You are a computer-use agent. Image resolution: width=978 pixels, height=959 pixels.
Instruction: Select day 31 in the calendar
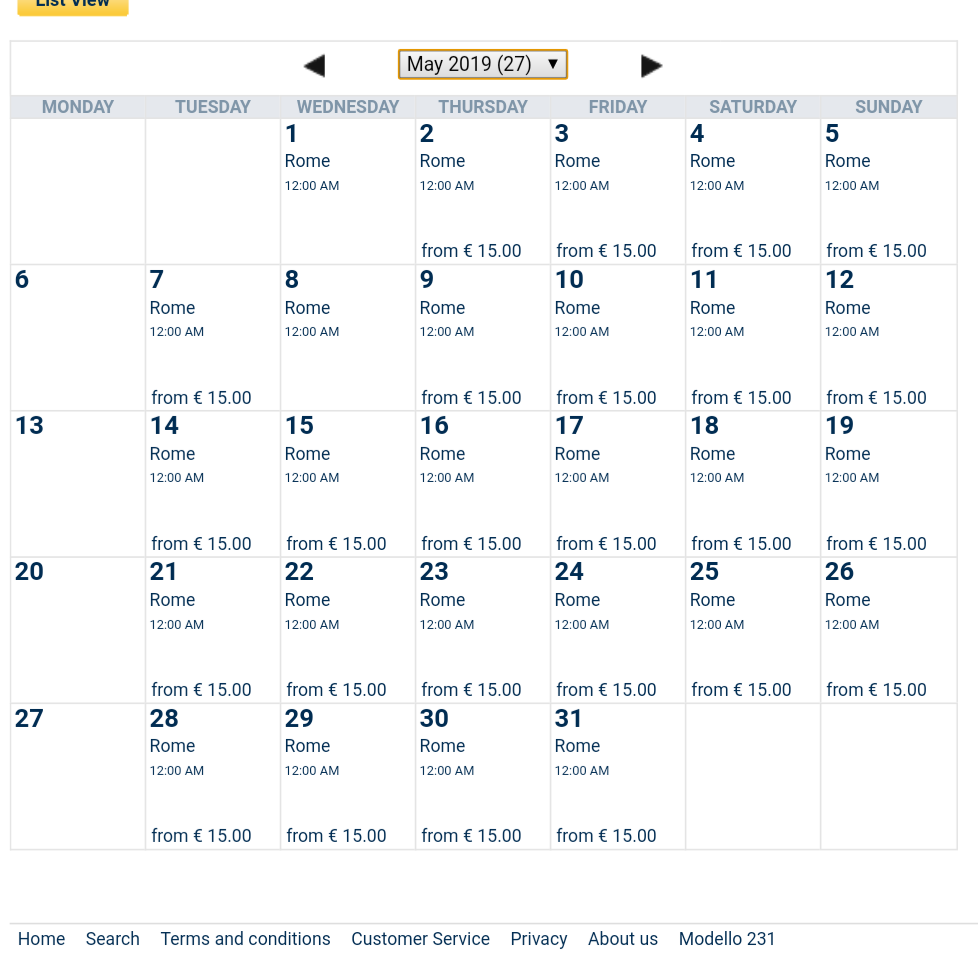point(569,719)
